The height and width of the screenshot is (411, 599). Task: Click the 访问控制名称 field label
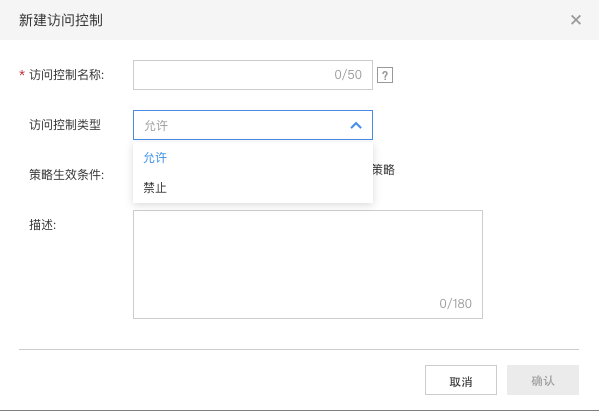[x=66, y=75]
